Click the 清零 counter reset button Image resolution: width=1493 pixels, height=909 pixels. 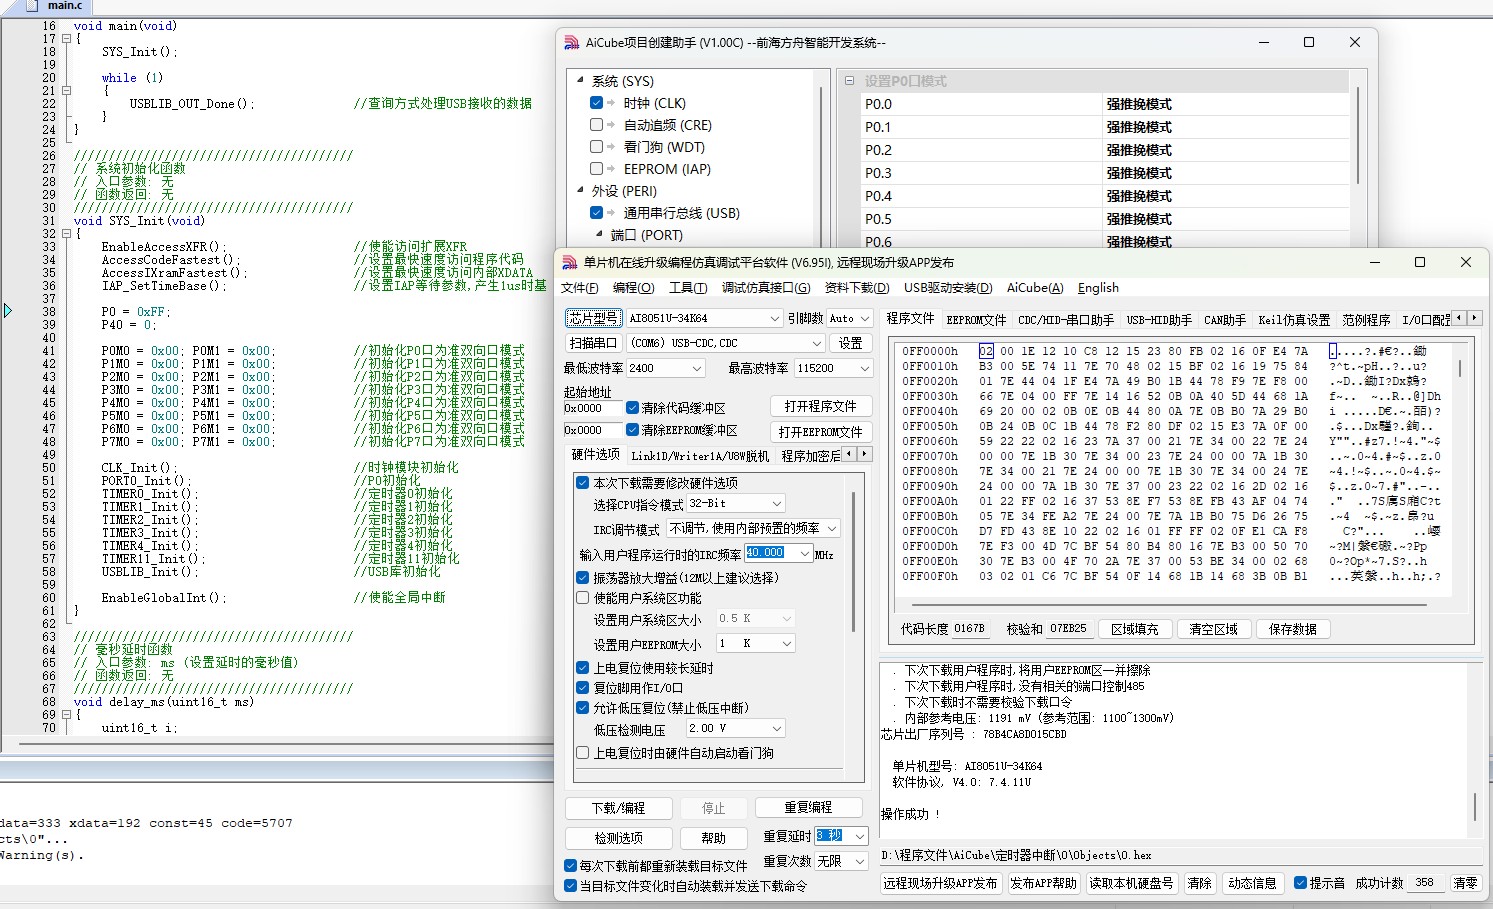(1465, 883)
